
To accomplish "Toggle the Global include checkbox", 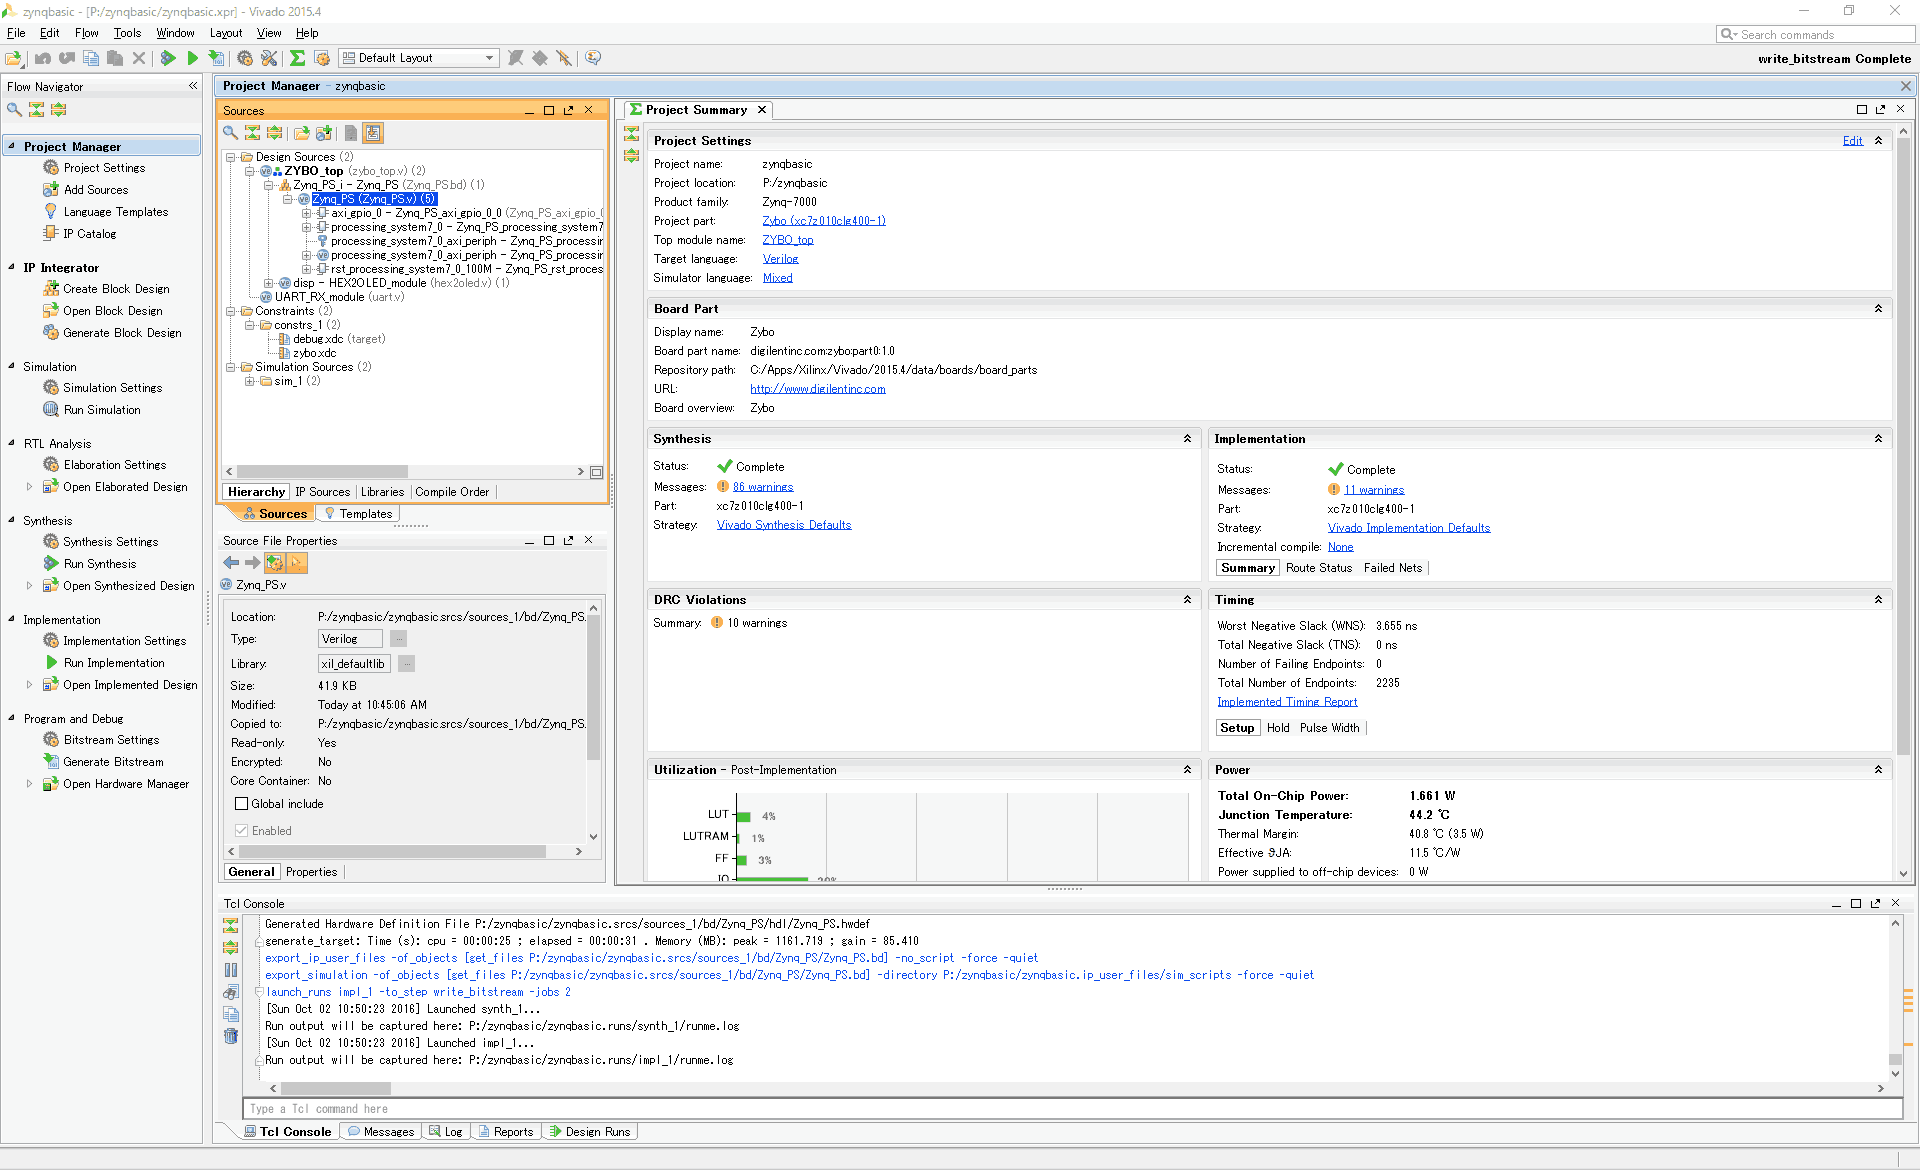I will click(241, 804).
